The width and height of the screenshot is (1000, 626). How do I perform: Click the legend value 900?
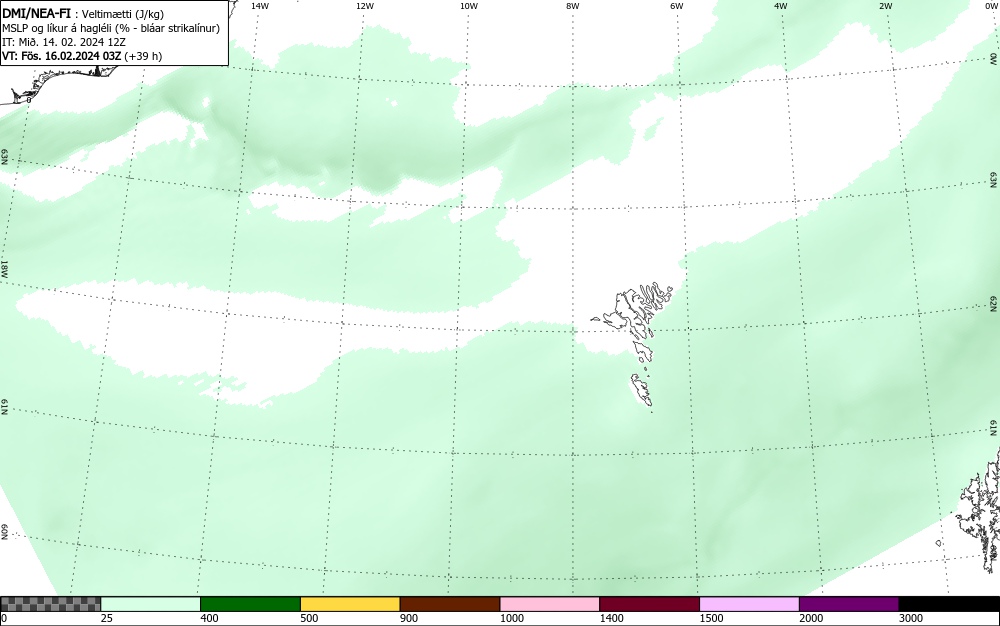(x=409, y=618)
